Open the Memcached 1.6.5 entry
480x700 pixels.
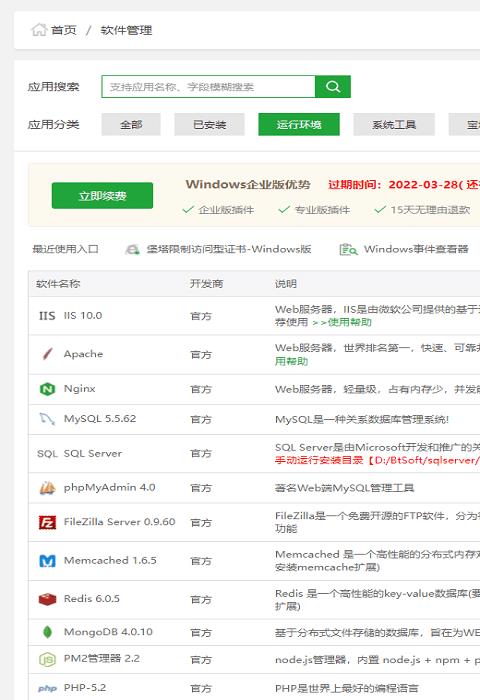(x=110, y=560)
